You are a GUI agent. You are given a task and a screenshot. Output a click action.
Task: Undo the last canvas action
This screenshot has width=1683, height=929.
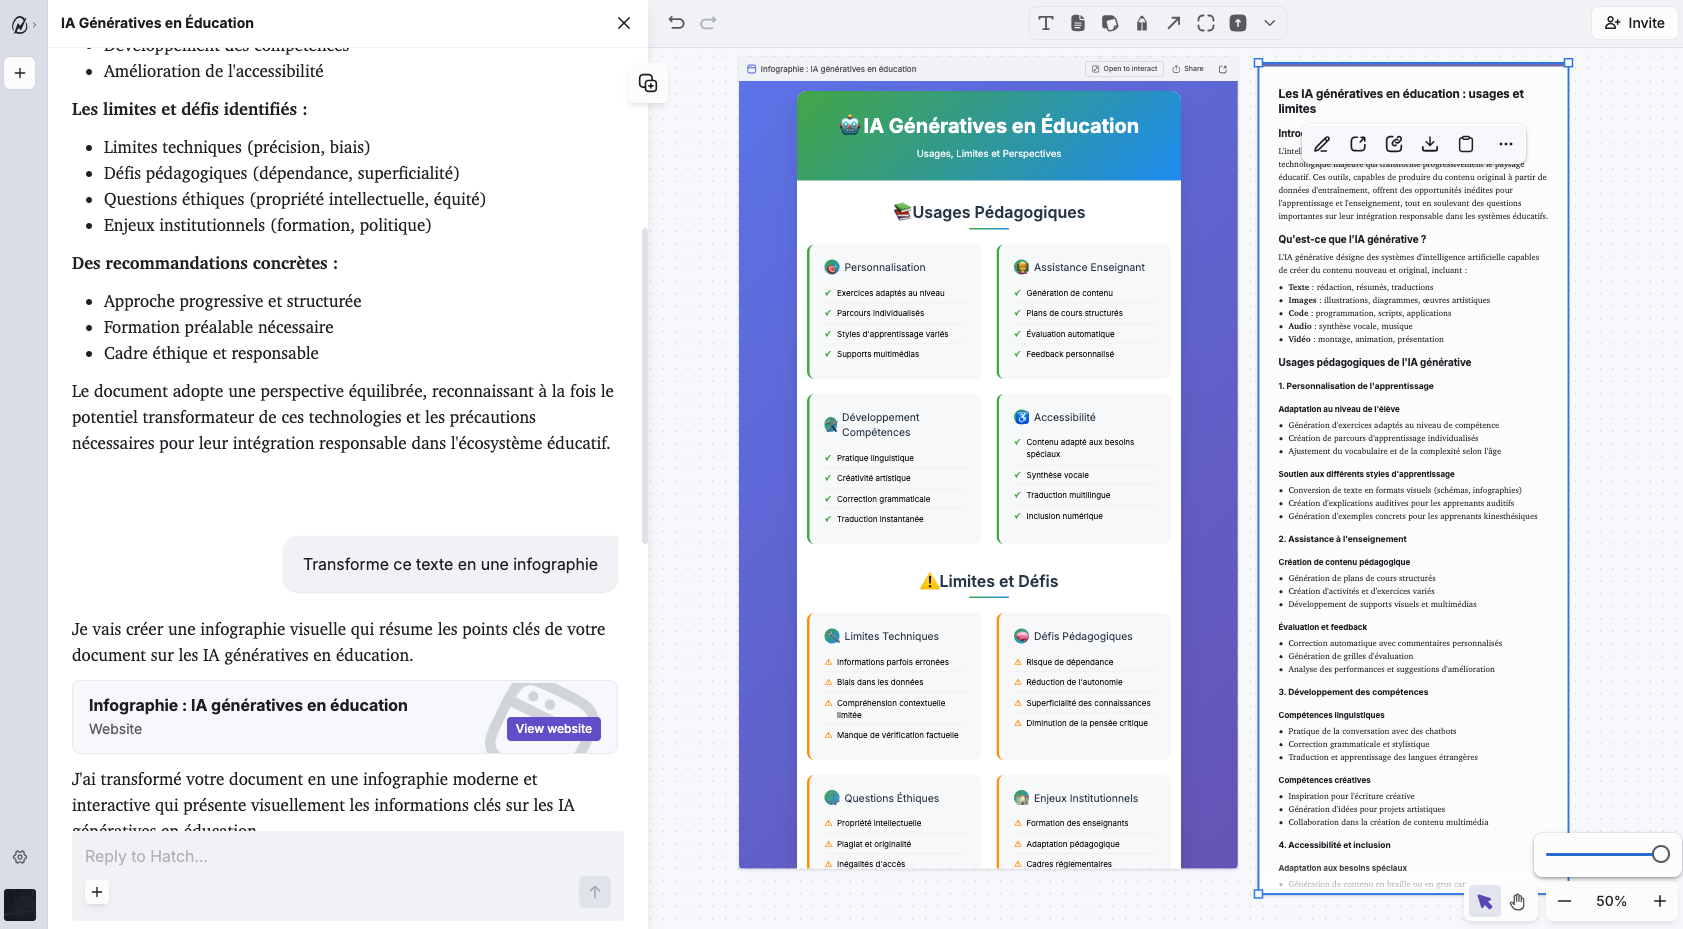pyautogui.click(x=677, y=23)
